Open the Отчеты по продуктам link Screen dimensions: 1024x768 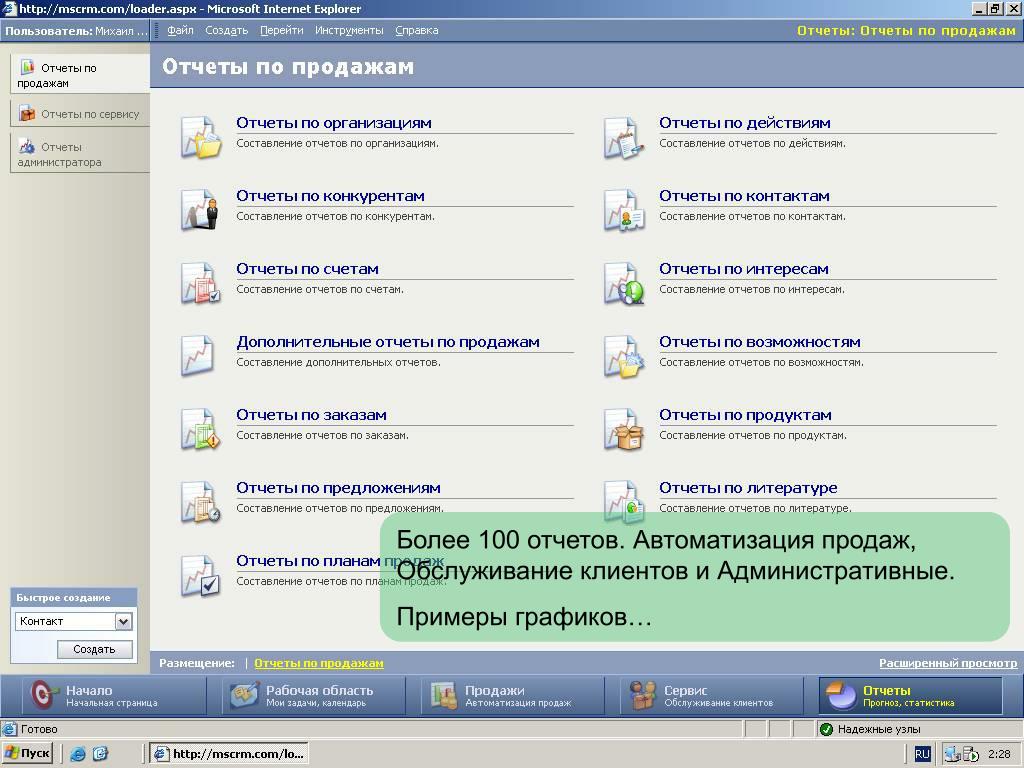745,415
